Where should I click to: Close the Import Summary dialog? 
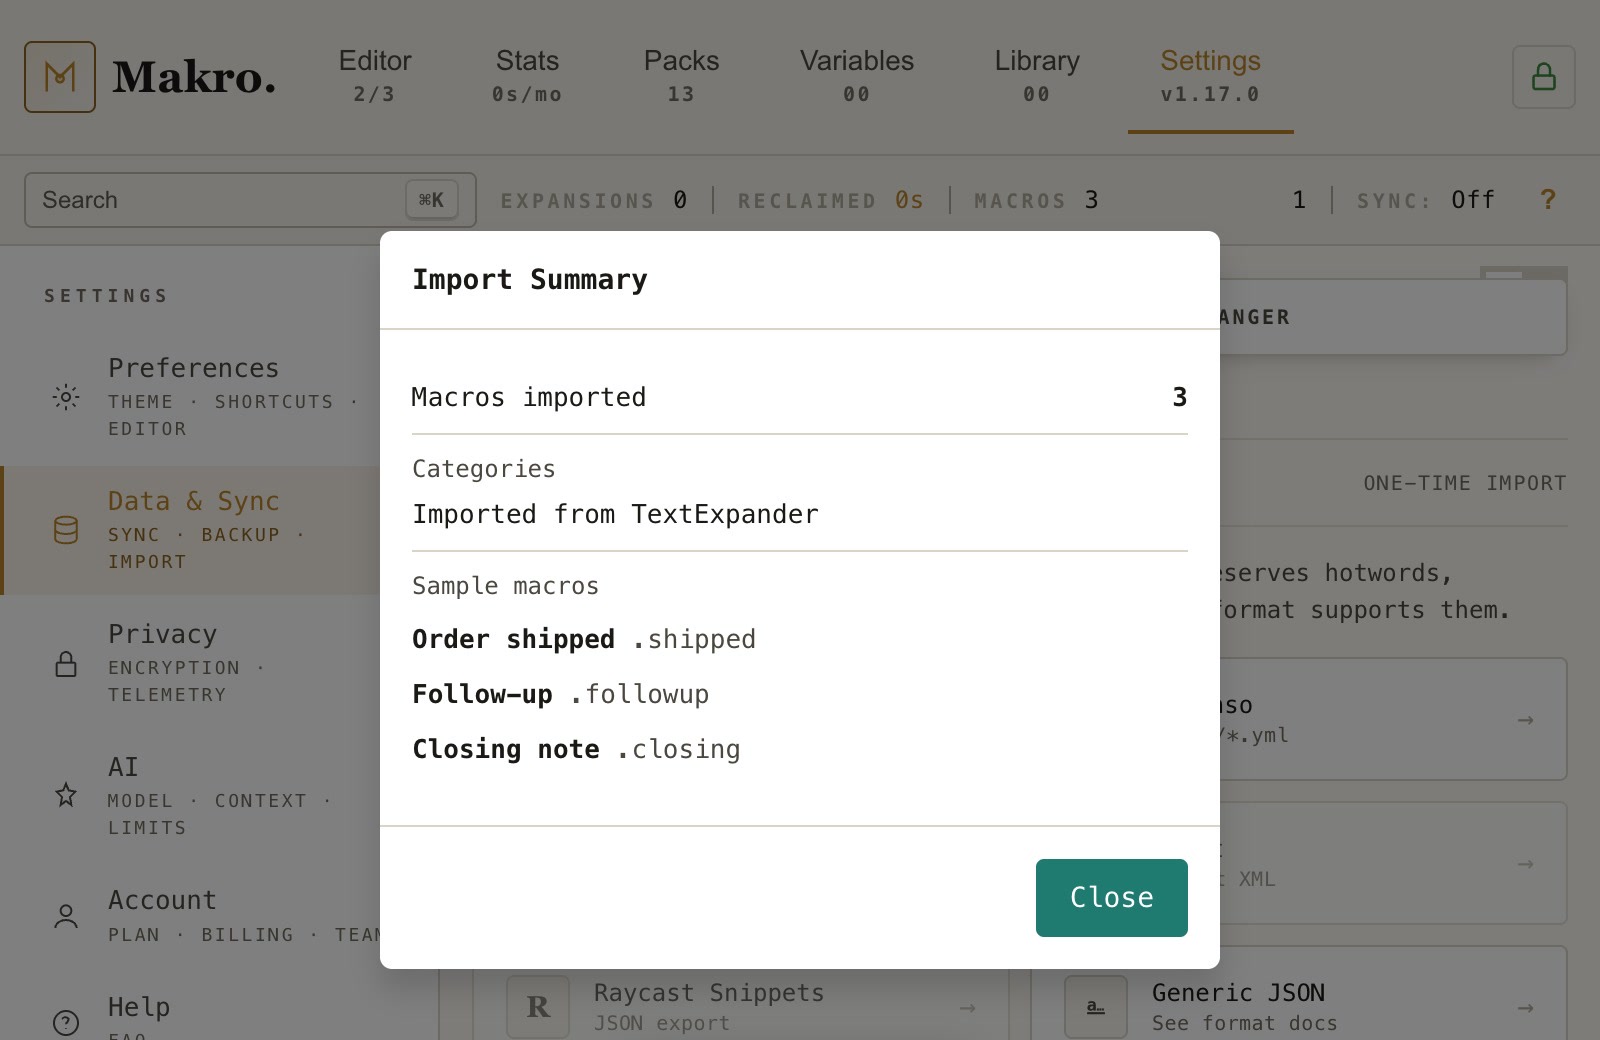click(1112, 898)
